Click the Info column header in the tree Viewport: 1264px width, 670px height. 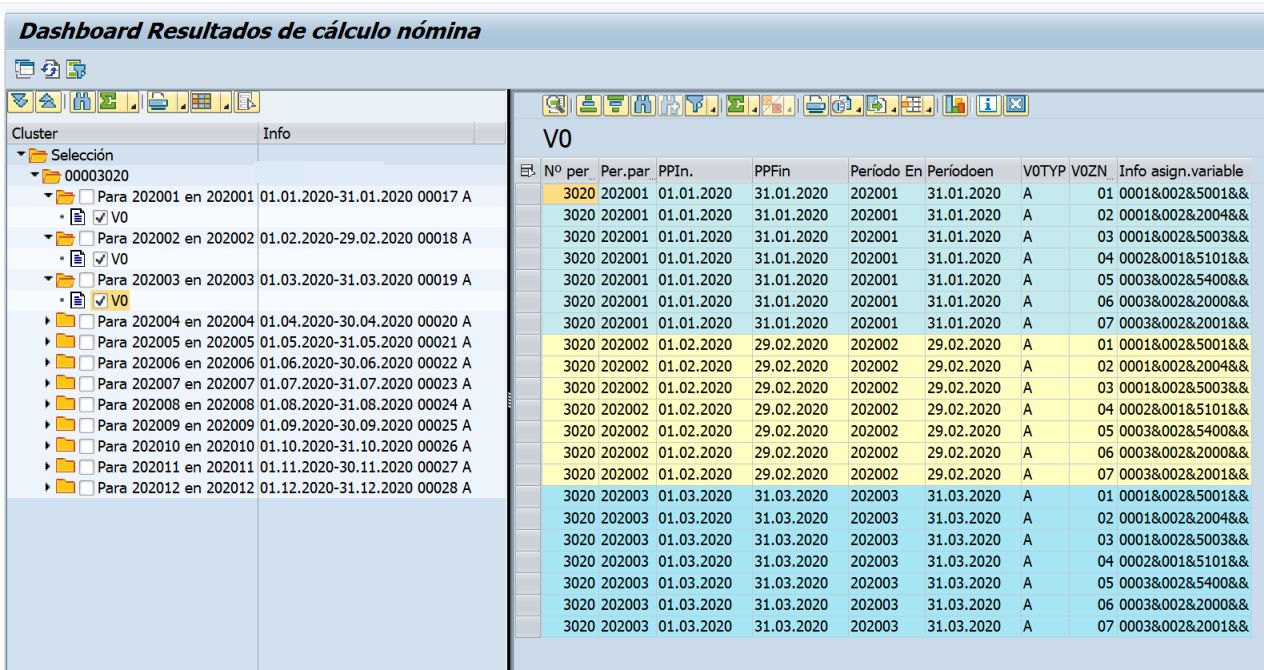click(x=365, y=133)
